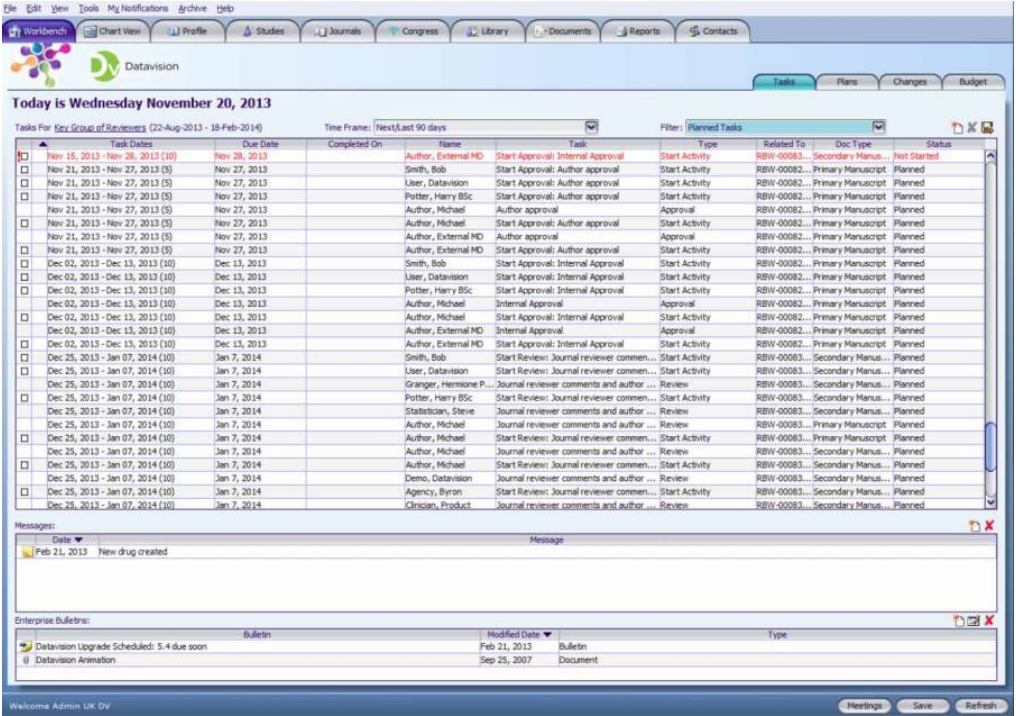Click the new message icon in the Messages section

[x=974, y=525]
